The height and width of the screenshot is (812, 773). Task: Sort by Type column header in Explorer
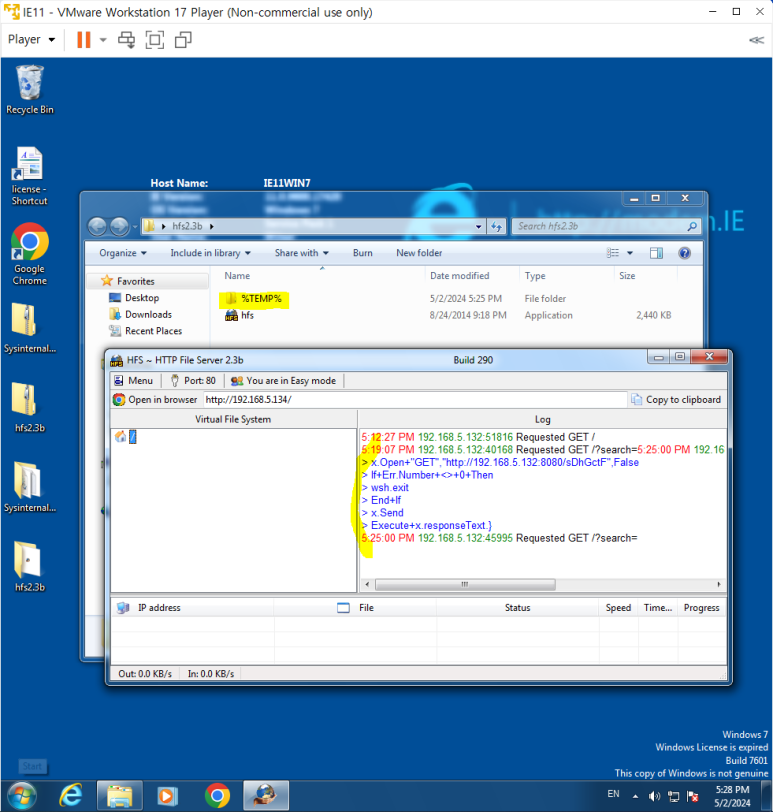click(535, 276)
